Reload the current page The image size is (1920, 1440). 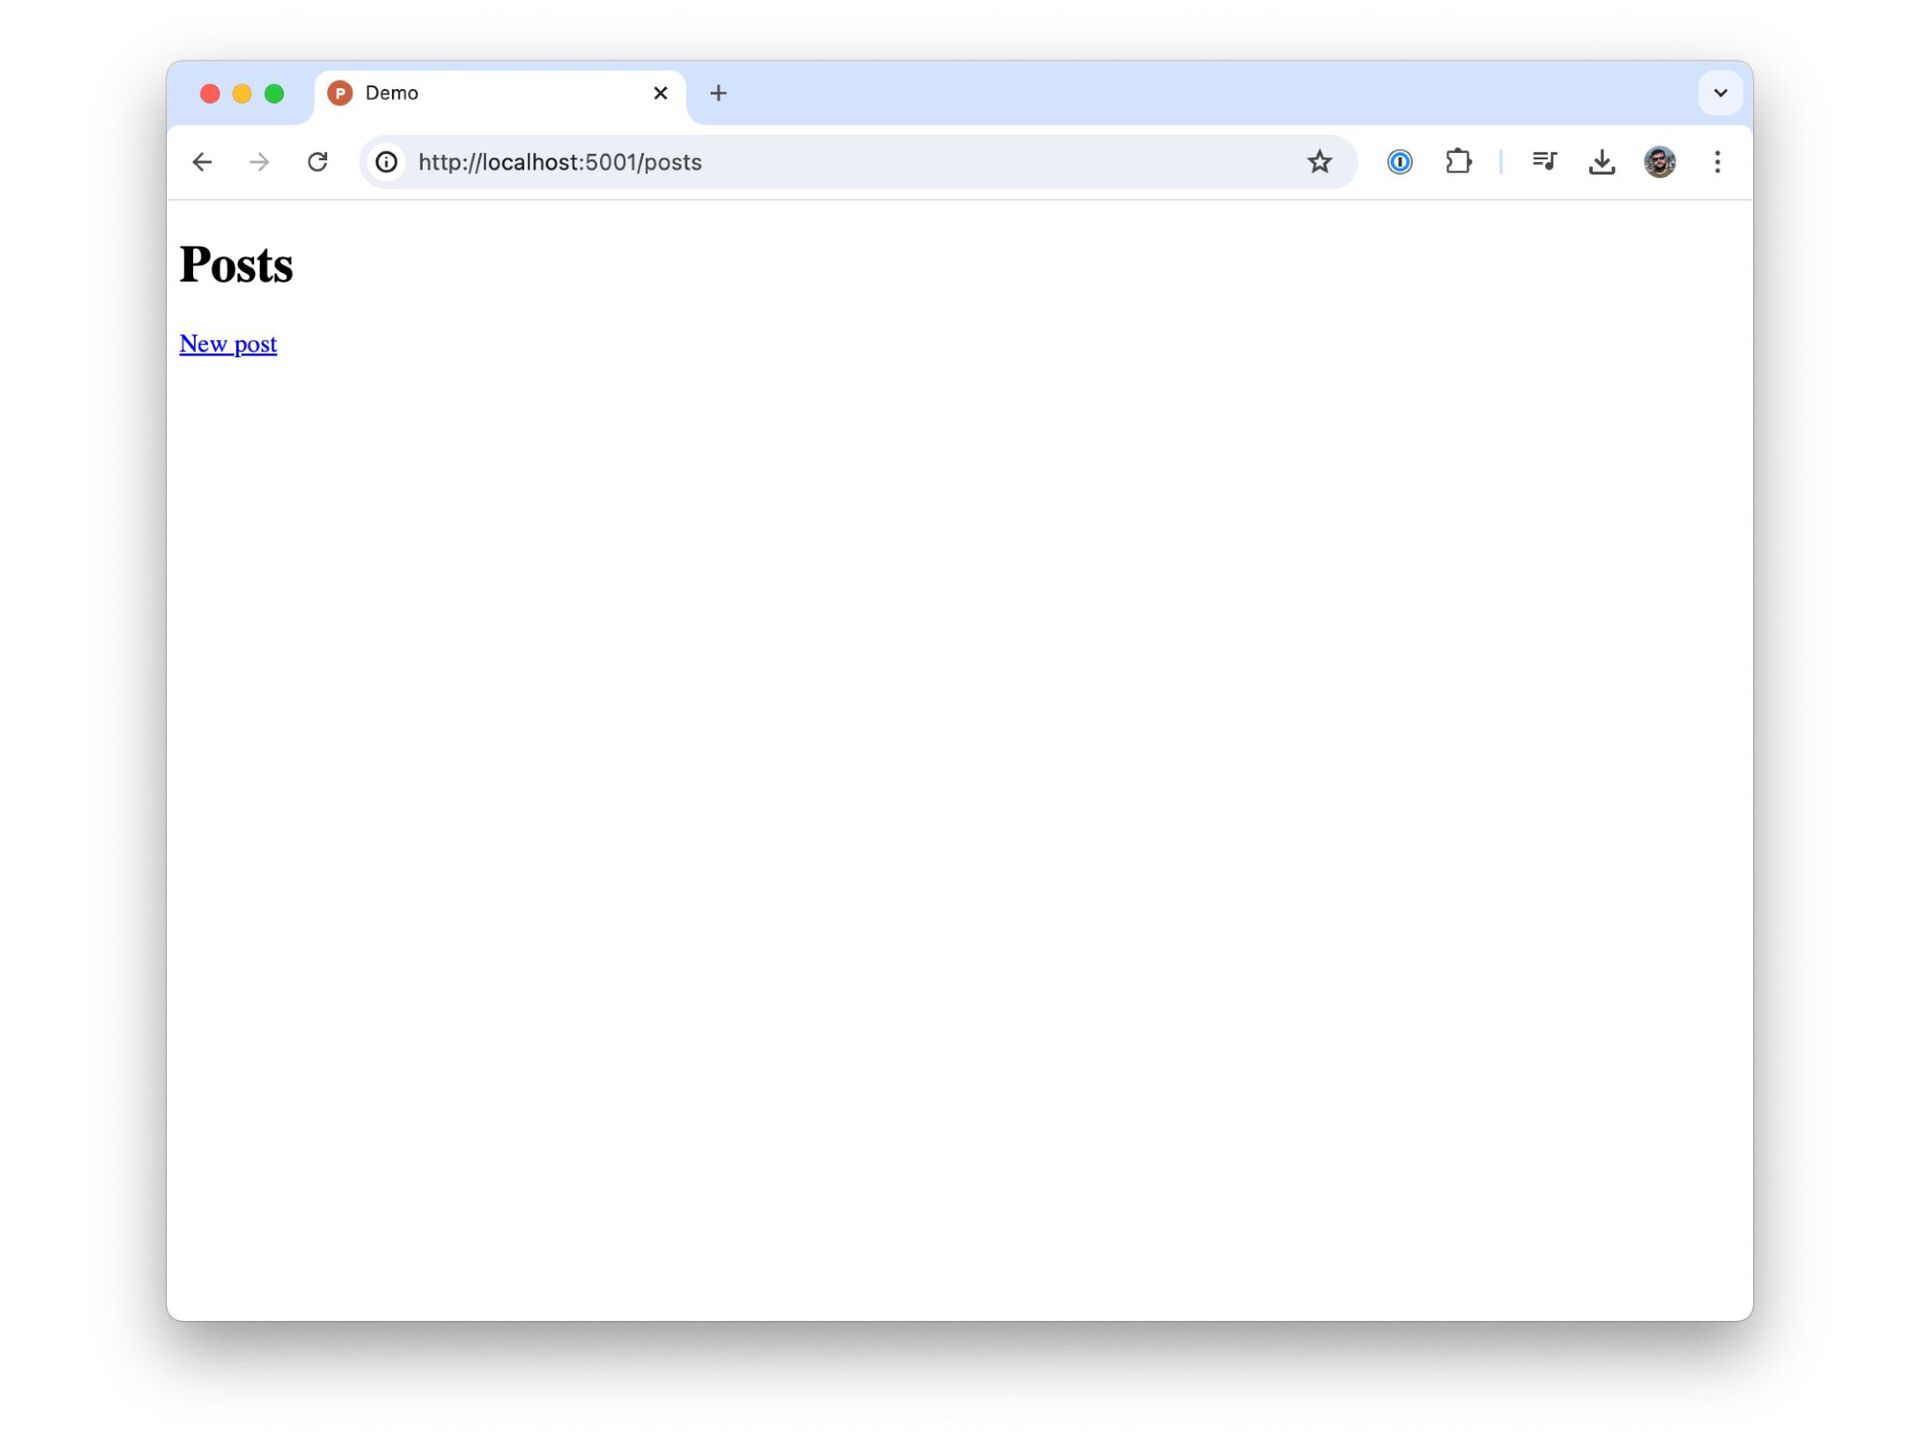[317, 162]
